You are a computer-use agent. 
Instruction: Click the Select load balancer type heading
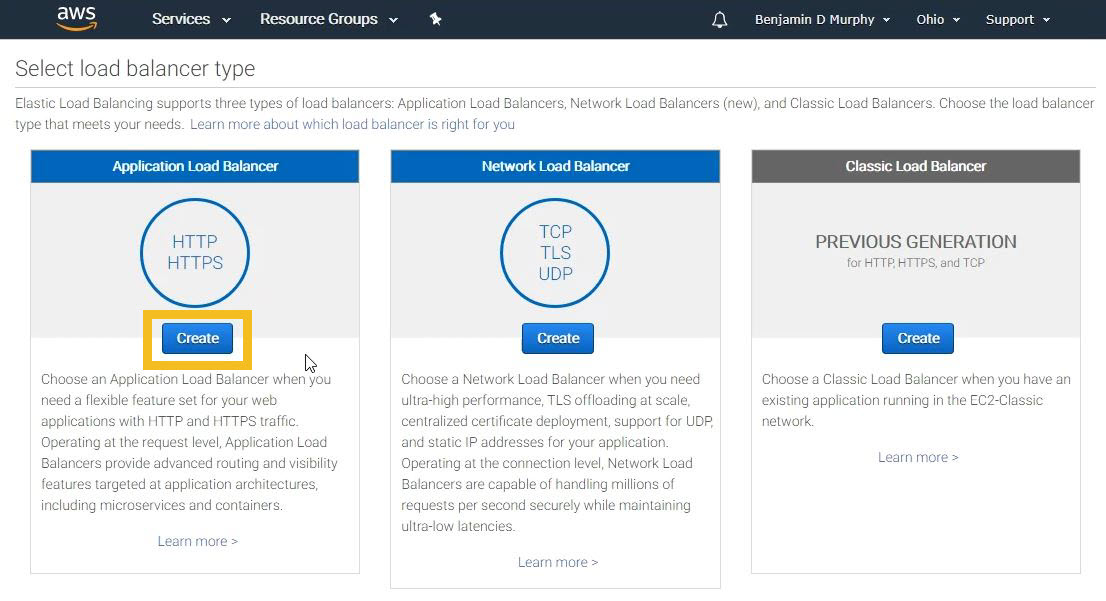click(x=135, y=68)
